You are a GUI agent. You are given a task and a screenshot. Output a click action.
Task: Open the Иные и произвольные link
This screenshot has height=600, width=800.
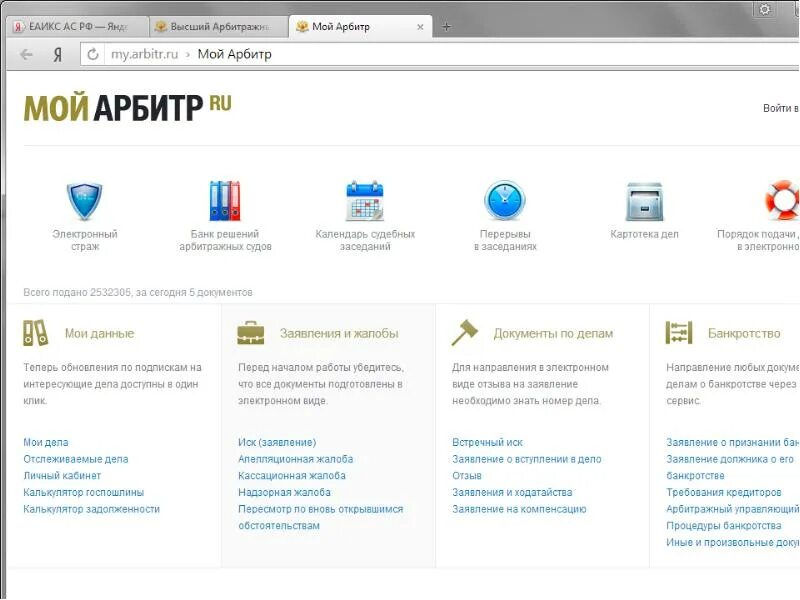coord(733,542)
